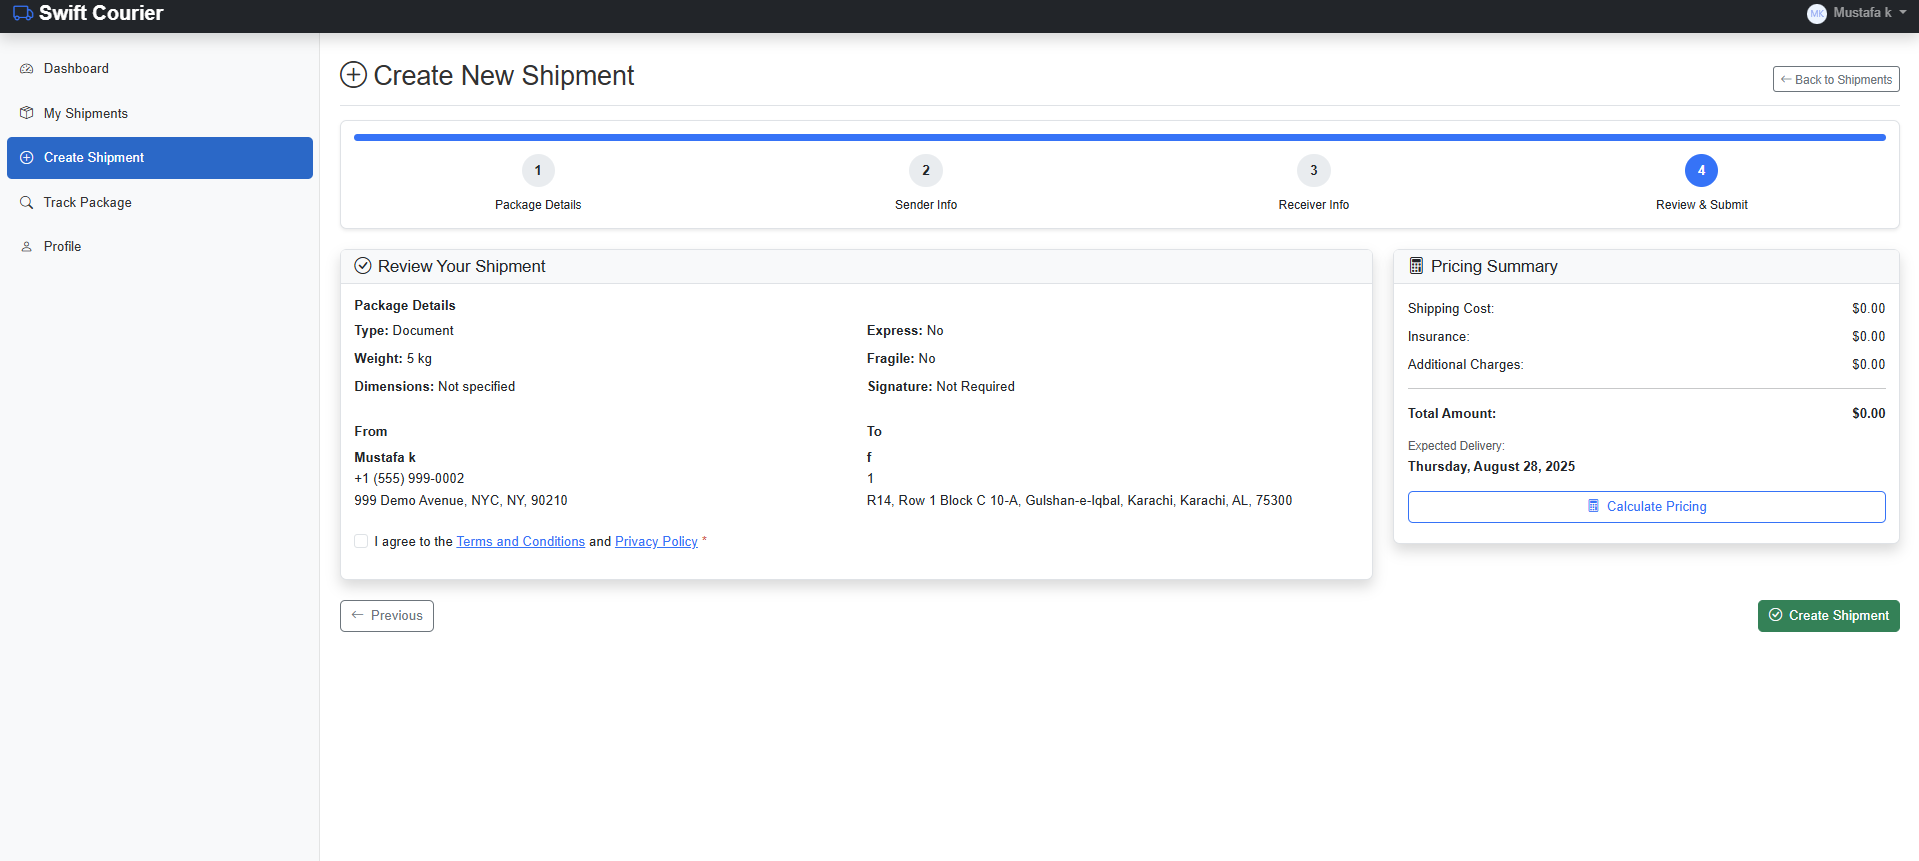Submit with the green Create Shipment button

(1828, 616)
